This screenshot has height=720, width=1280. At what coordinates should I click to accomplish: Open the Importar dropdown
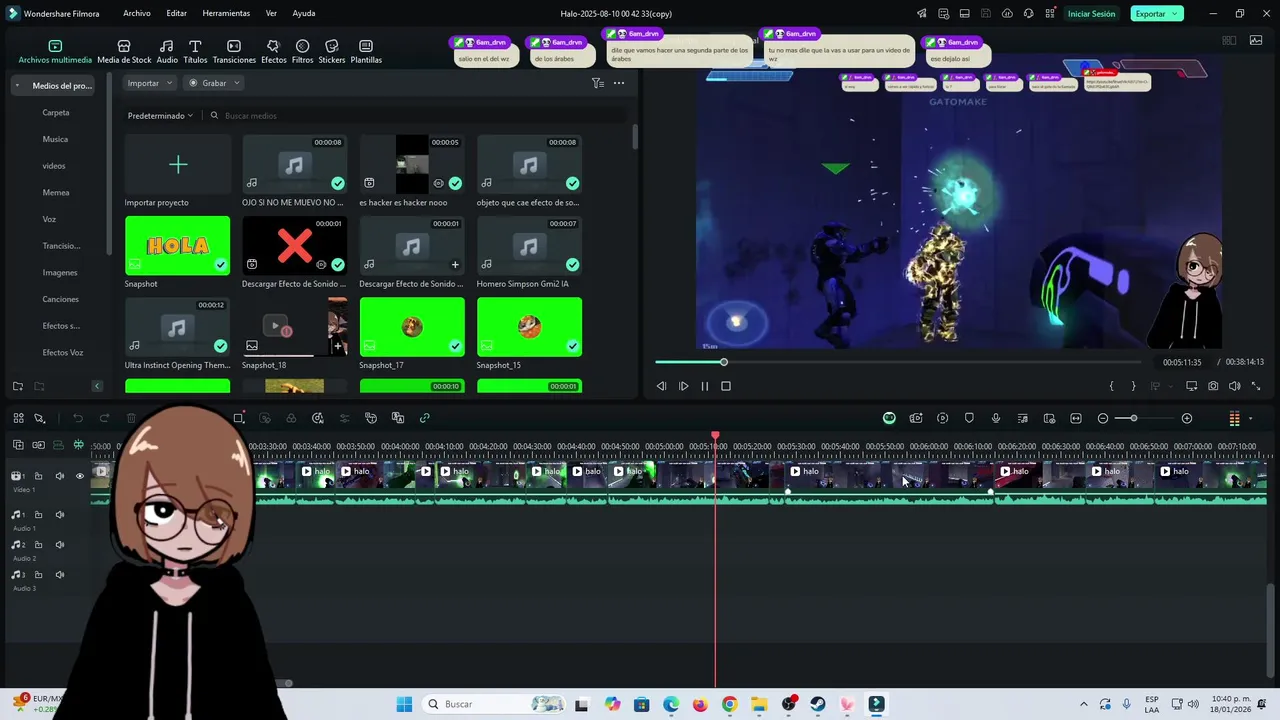[149, 83]
